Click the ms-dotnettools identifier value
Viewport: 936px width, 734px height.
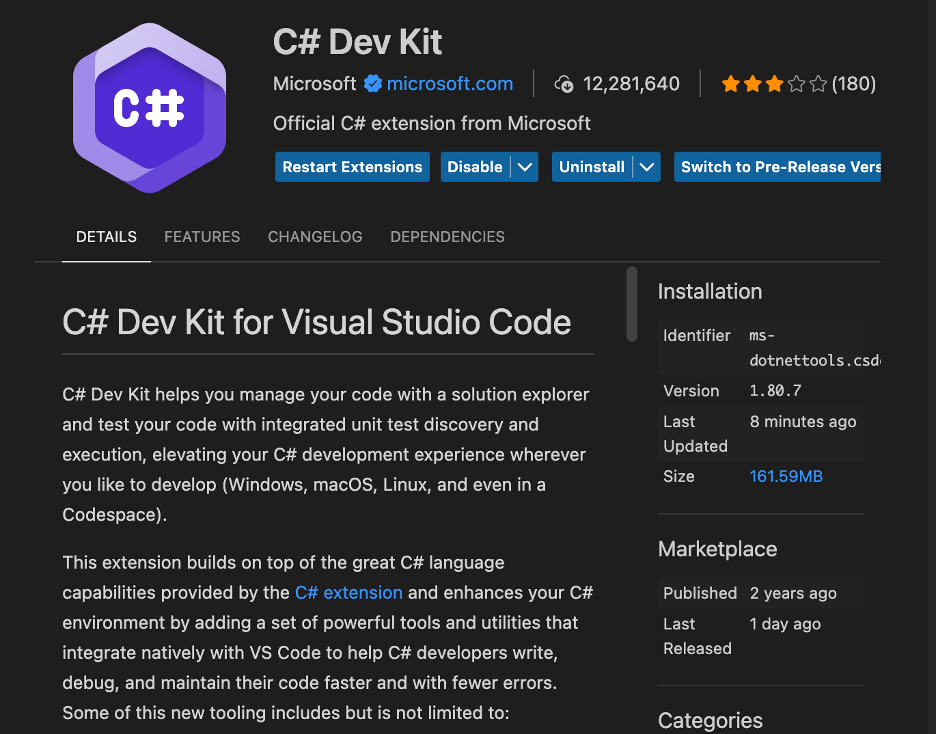tap(815, 348)
